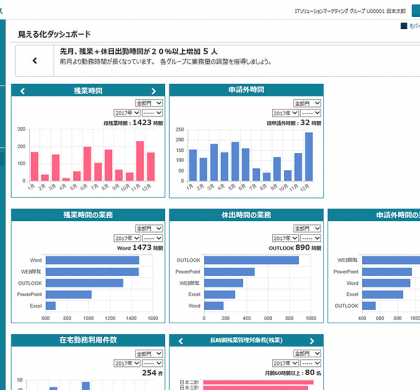Click the top pink bar in 長時間残業管理対象者 chart
420x390 pixels.
(258, 382)
